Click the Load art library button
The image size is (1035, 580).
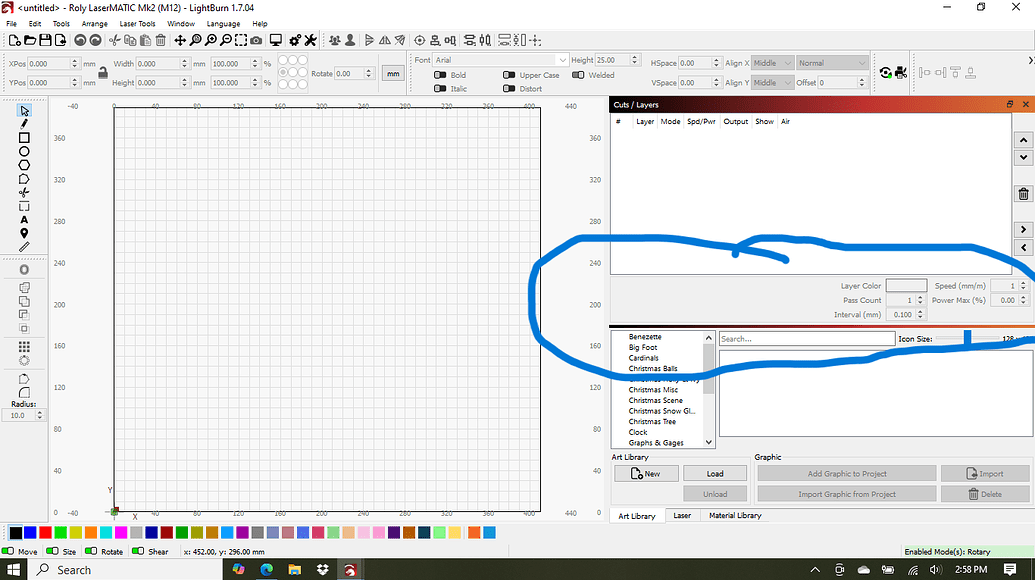pos(715,474)
